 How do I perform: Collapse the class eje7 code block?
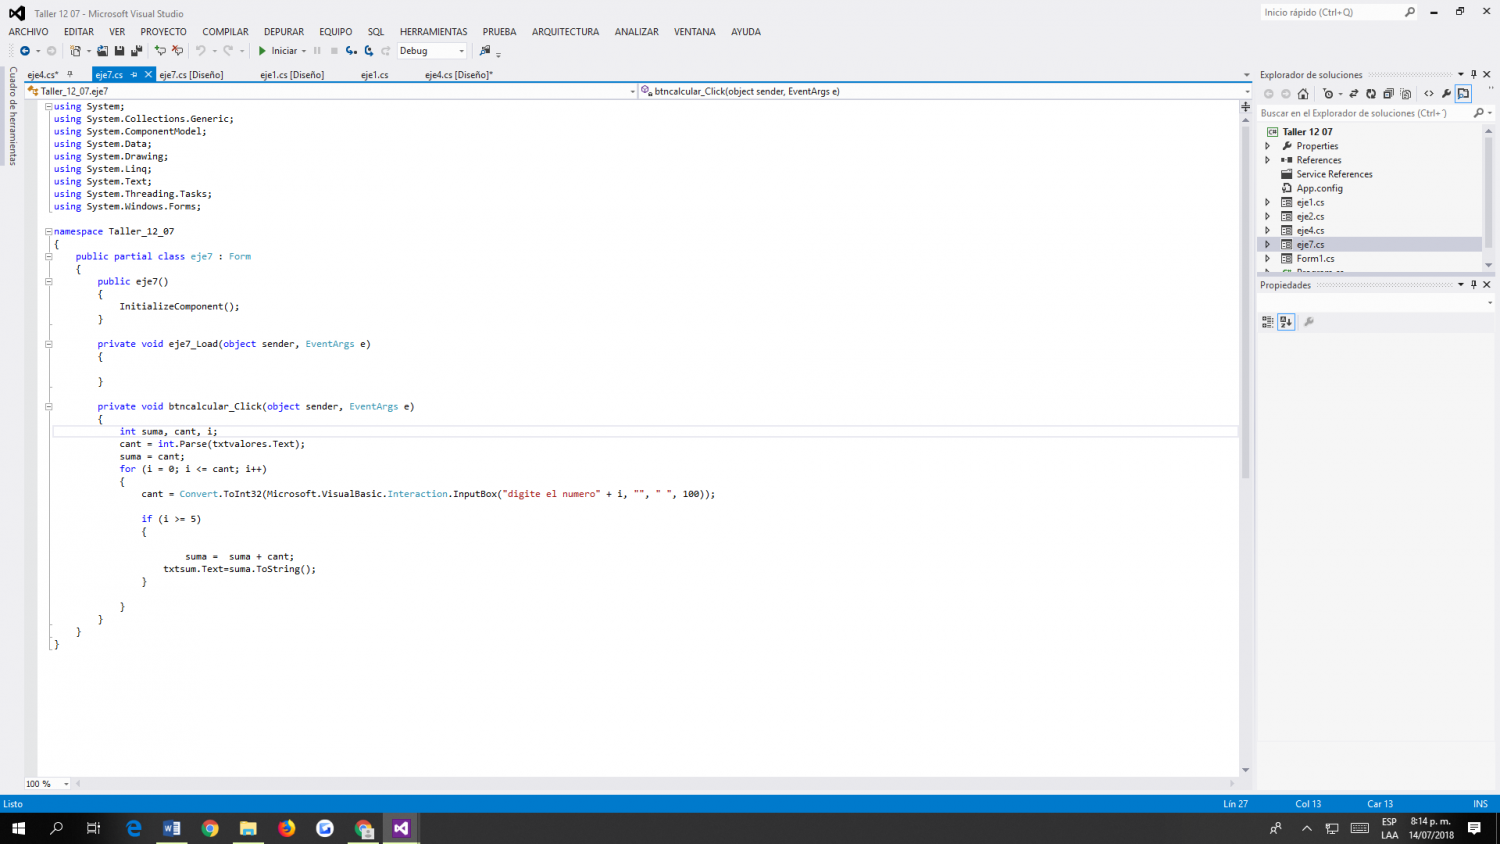tap(48, 256)
